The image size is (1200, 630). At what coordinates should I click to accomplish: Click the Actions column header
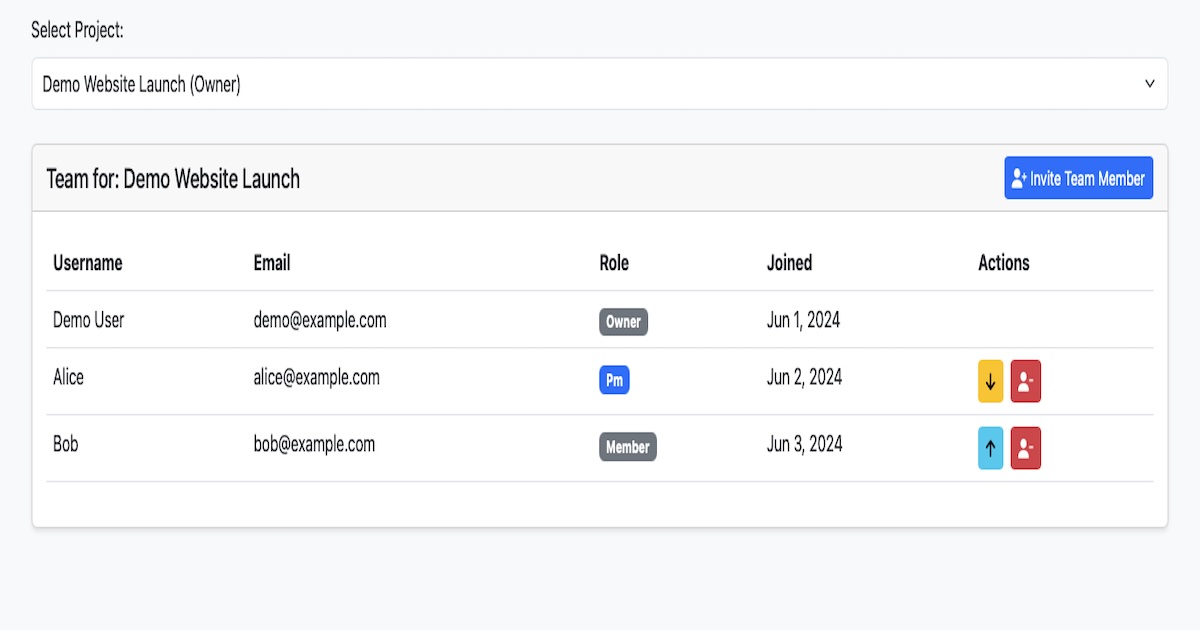[x=1003, y=263]
